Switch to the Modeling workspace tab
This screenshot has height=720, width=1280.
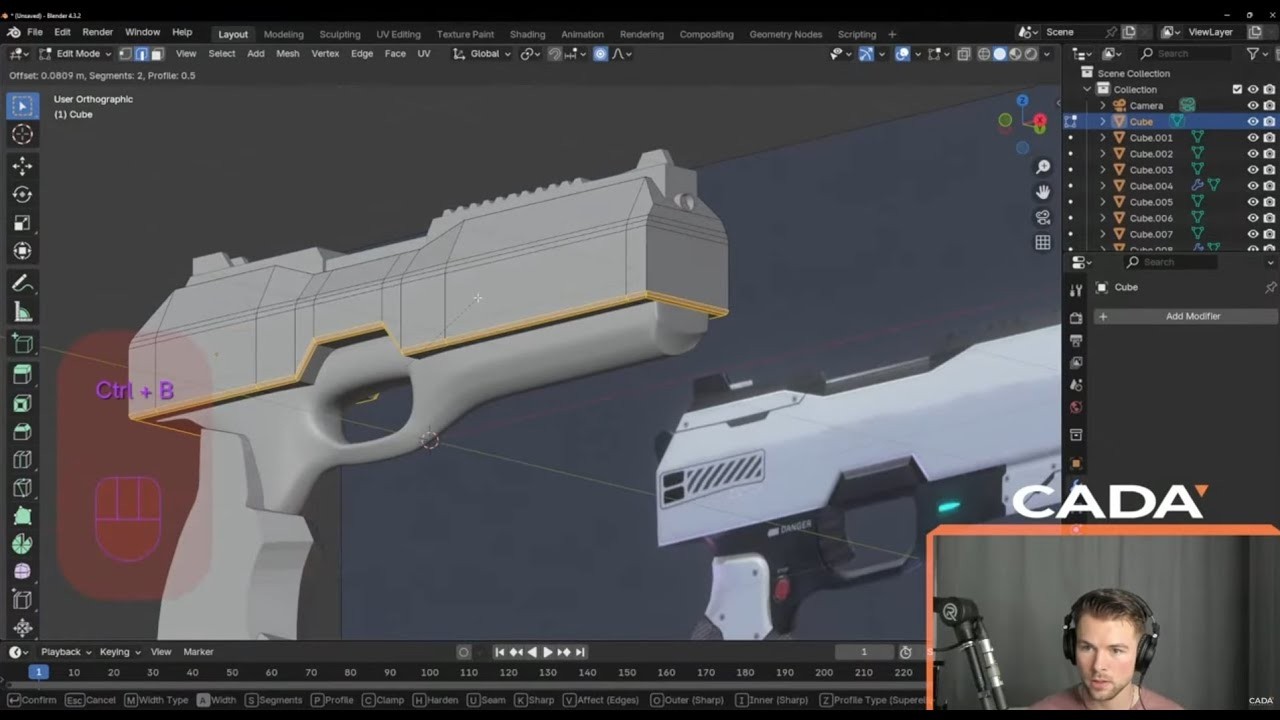tap(283, 34)
